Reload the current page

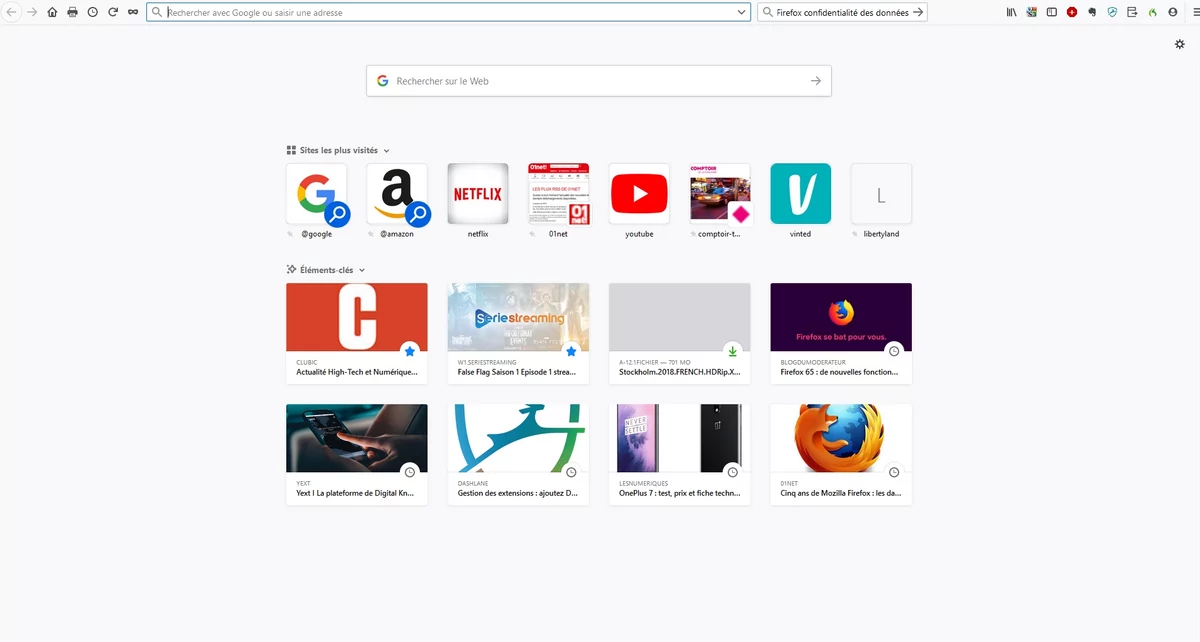[x=112, y=12]
